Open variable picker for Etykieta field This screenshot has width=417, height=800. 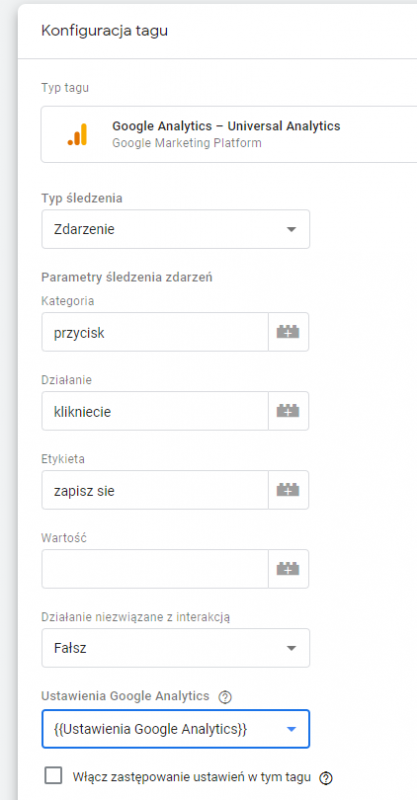pyautogui.click(x=288, y=490)
